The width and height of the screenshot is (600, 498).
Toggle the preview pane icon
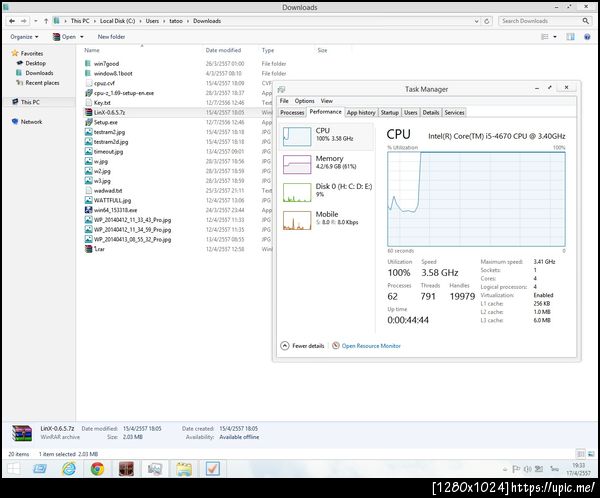pos(570,37)
